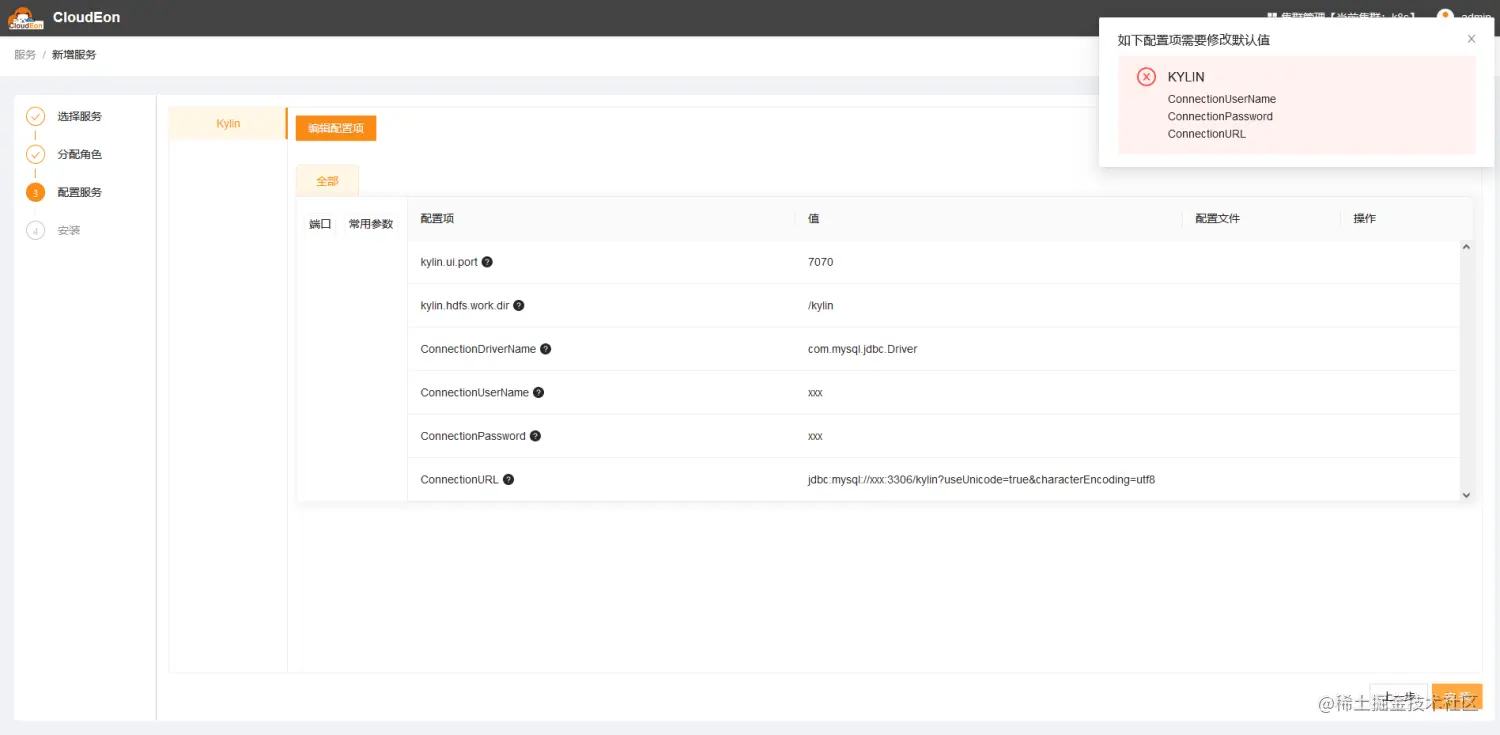Click ConnectionUserName in the warning notification
The height and width of the screenshot is (735, 1500).
point(1222,99)
